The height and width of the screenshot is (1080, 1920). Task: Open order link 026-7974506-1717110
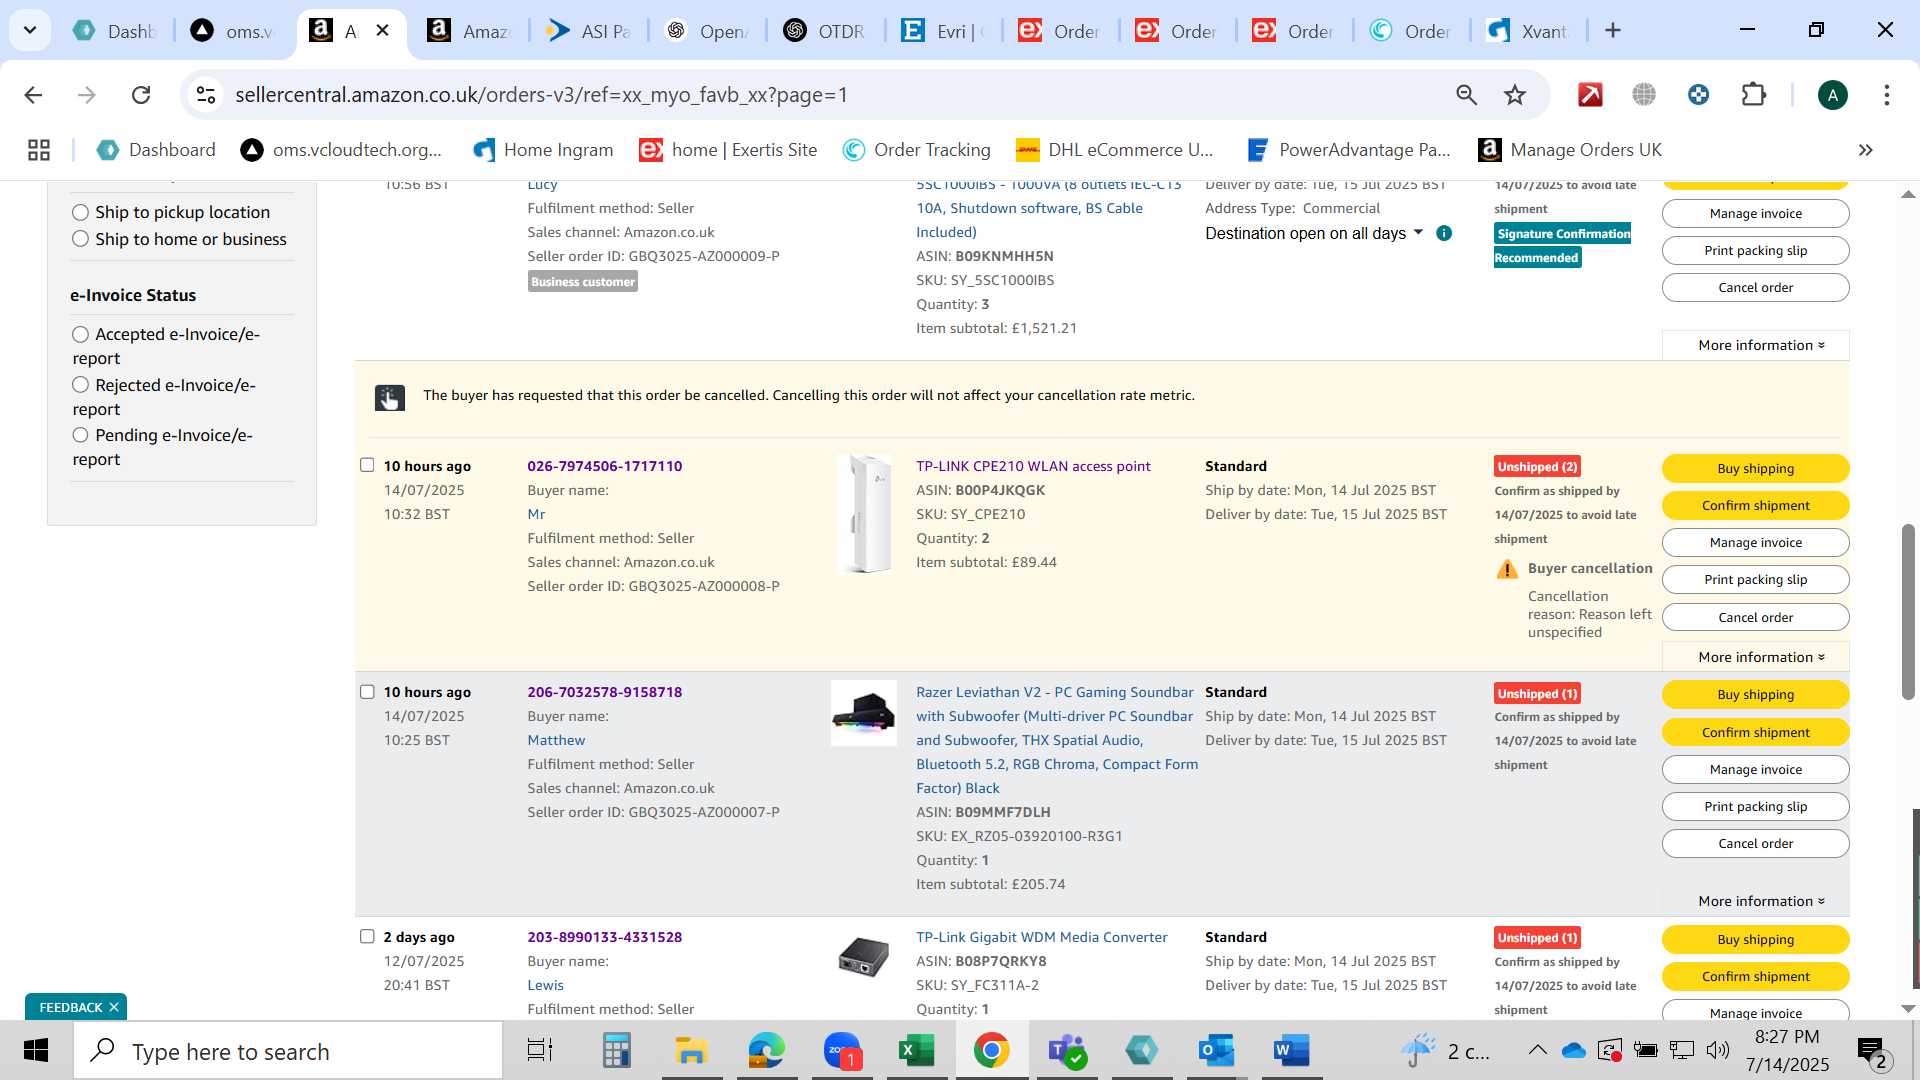click(605, 466)
